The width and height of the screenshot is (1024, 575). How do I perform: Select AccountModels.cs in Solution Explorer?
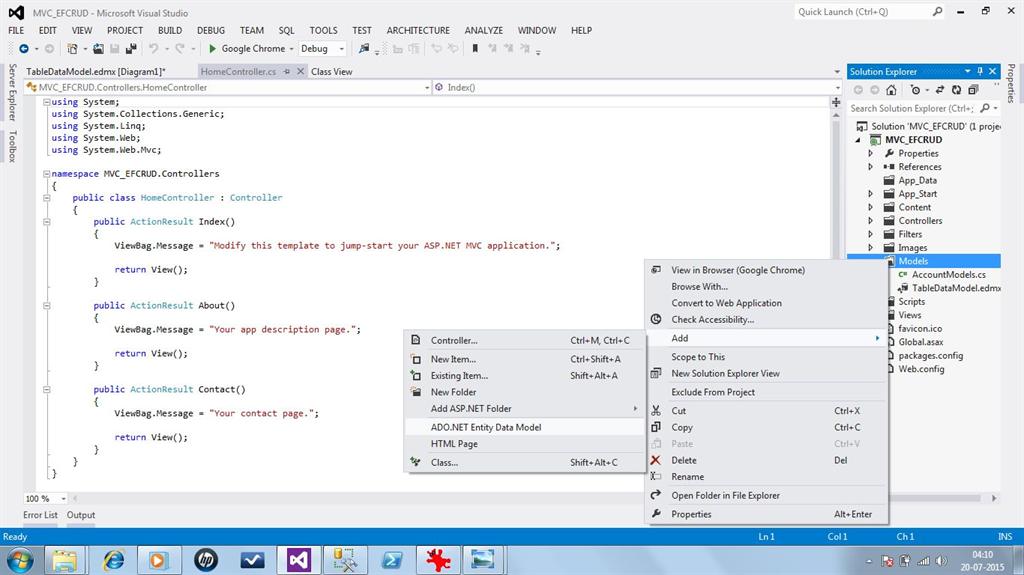point(949,274)
